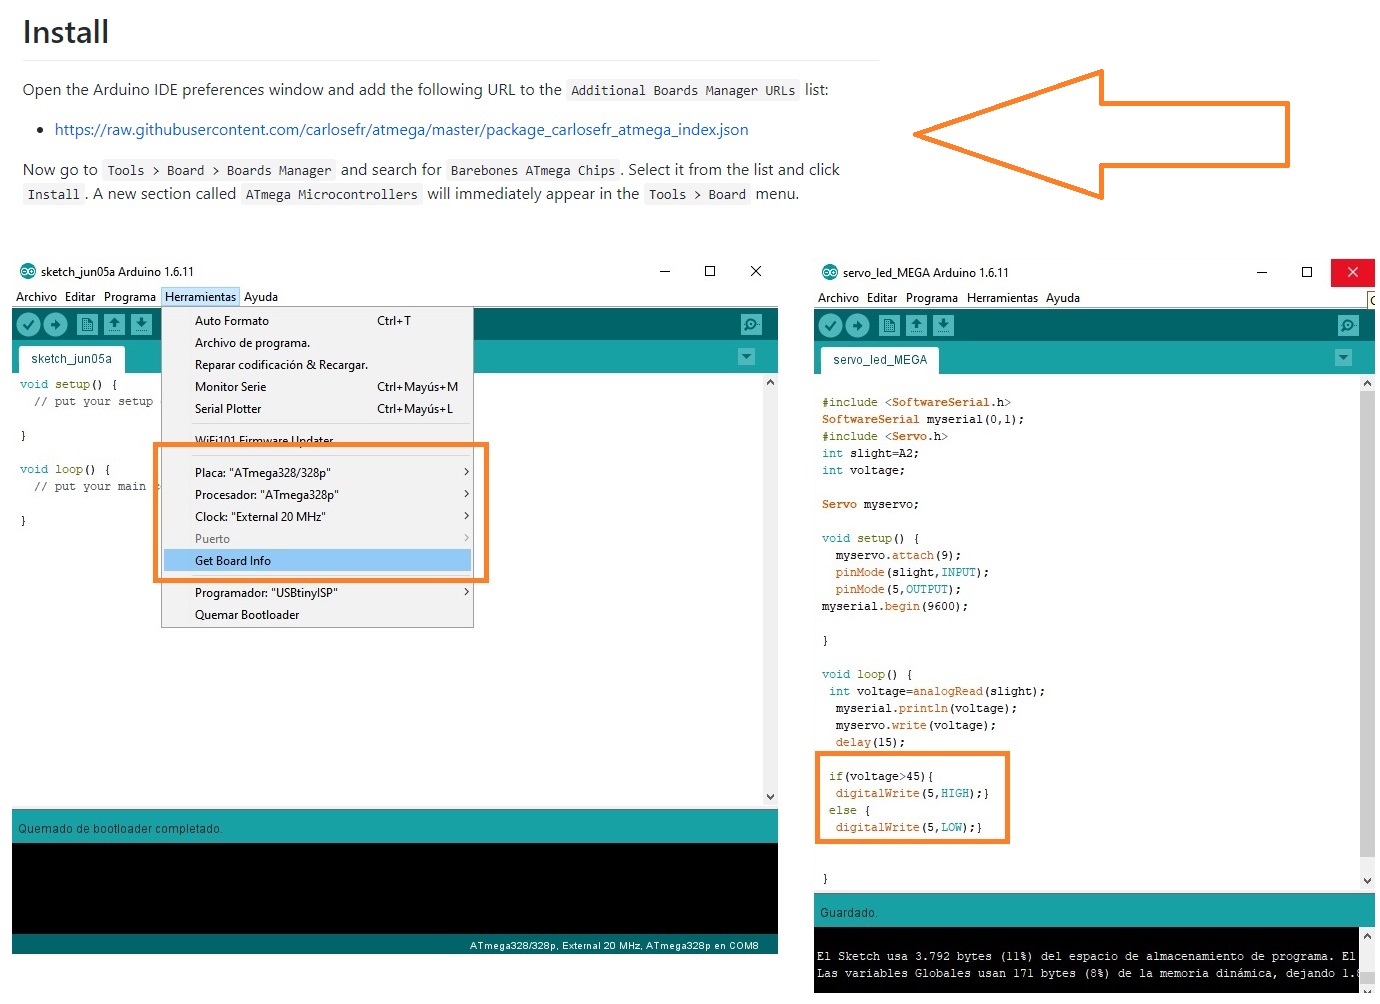
Task: Click "Quemado de bootloader completado." message
Action: [120, 829]
